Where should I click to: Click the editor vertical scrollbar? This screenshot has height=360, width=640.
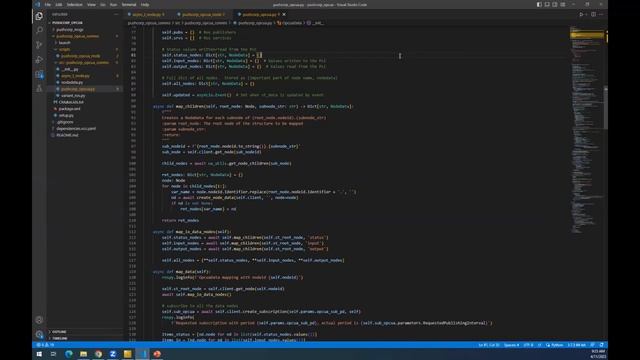[x=606, y=108]
